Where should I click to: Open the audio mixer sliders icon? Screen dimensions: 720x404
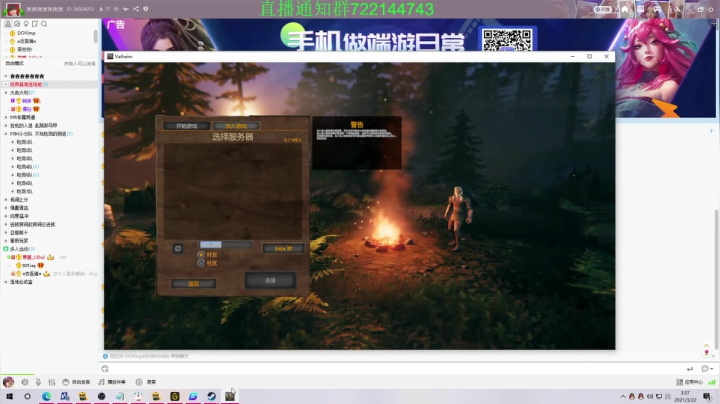(51, 382)
